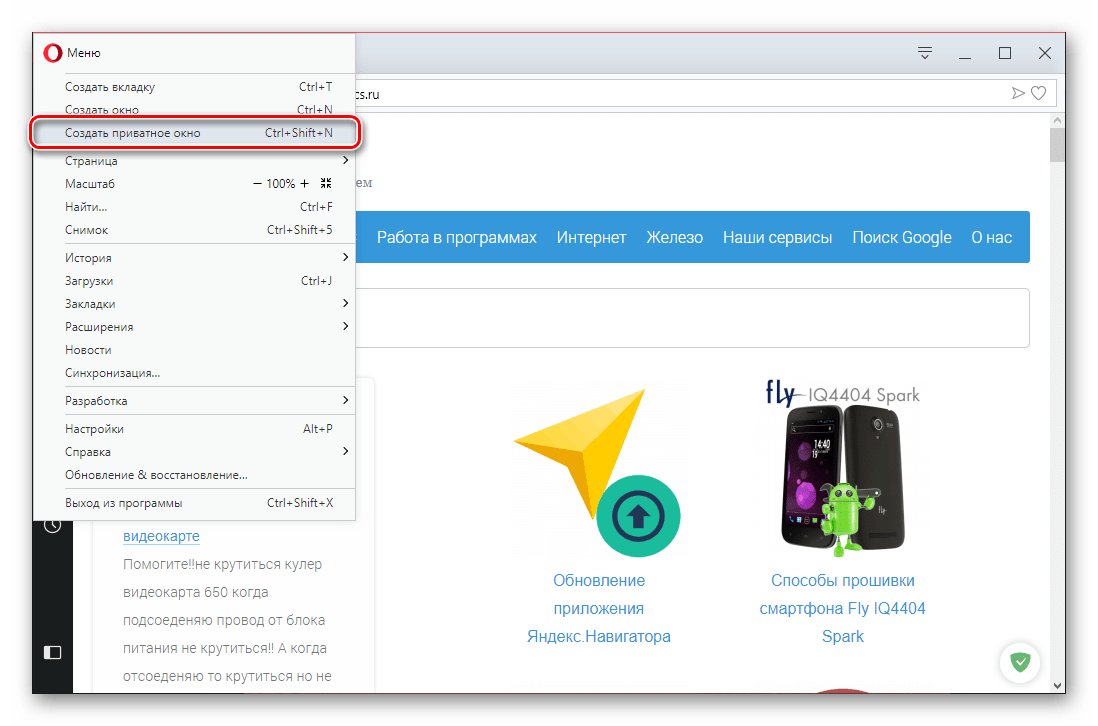Click the heart bookmark icon in address bar
Image resolution: width=1098 pixels, height=726 pixels.
pos(1039,93)
